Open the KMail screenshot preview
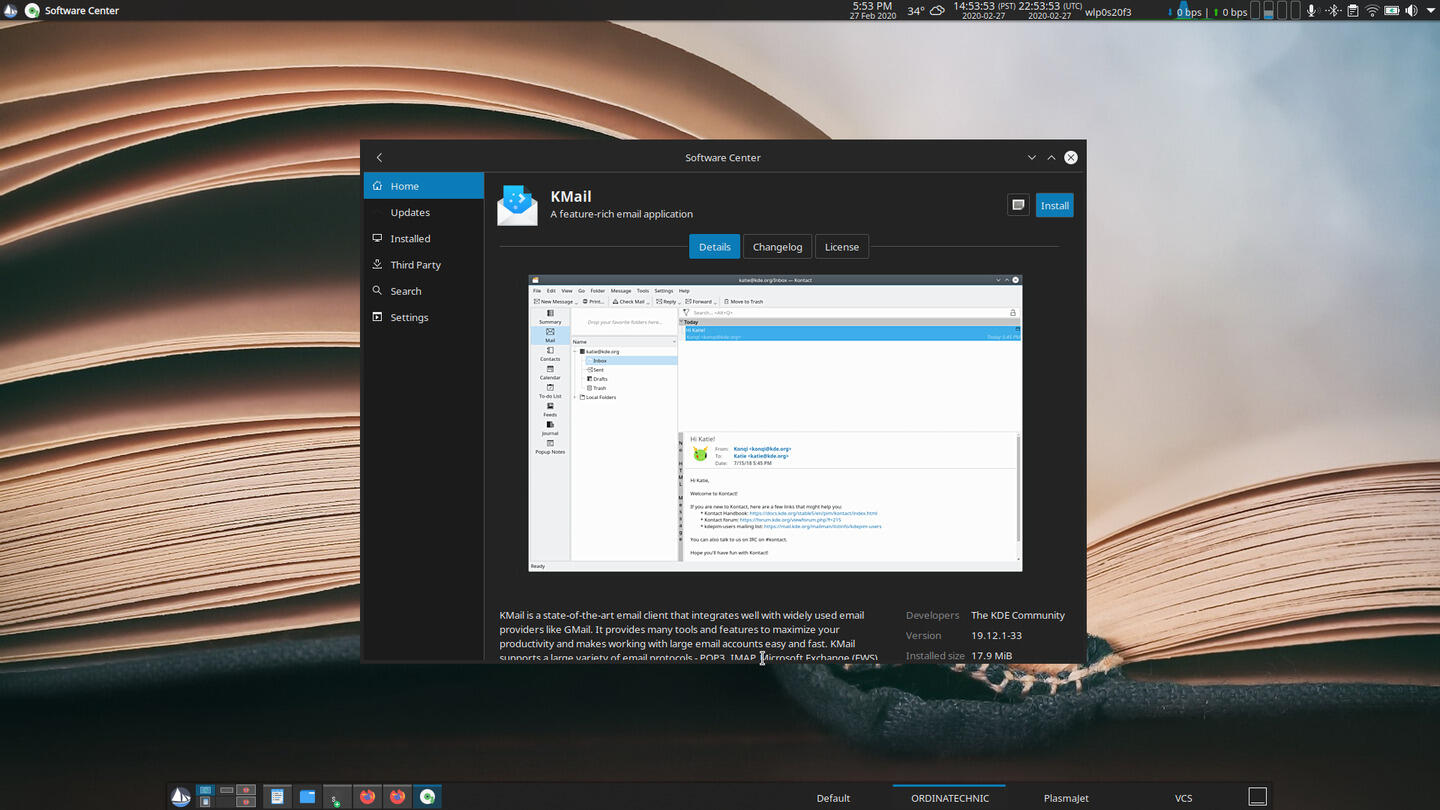This screenshot has height=810, width=1440. 775,423
